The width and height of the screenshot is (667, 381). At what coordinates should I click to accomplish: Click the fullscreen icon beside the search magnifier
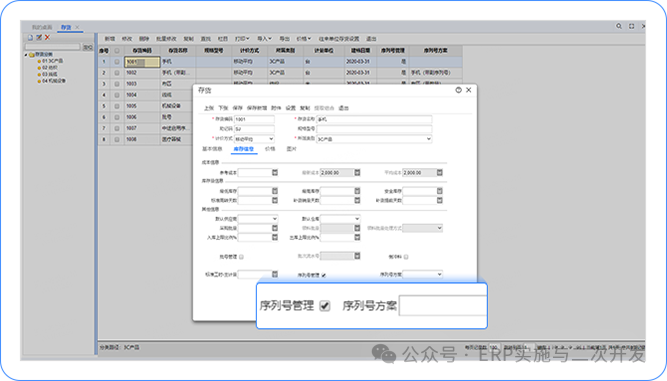tap(632, 26)
